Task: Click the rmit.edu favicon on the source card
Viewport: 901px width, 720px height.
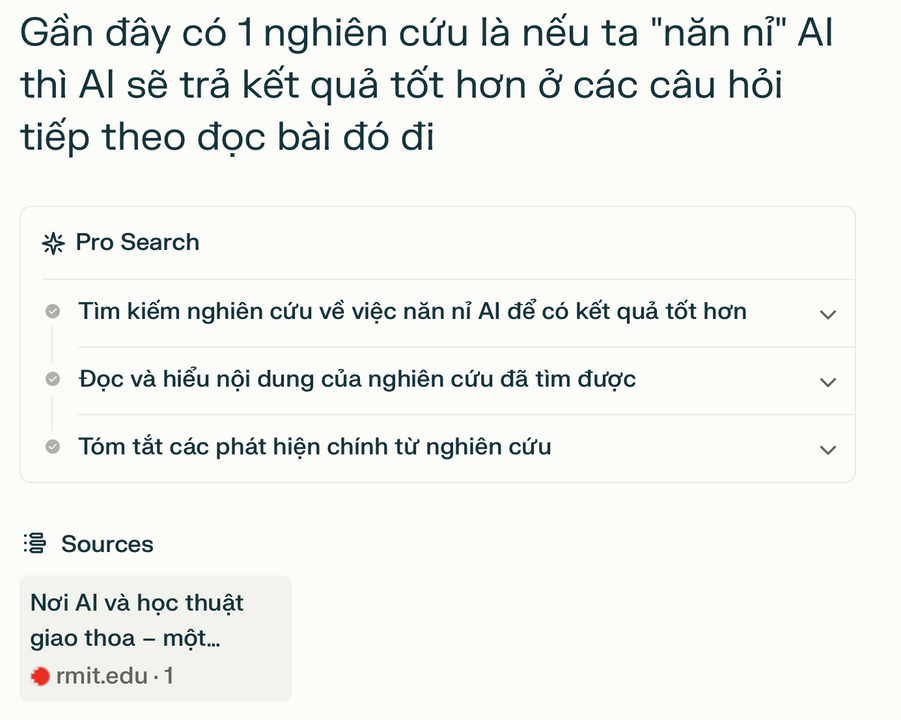Action: point(40,676)
